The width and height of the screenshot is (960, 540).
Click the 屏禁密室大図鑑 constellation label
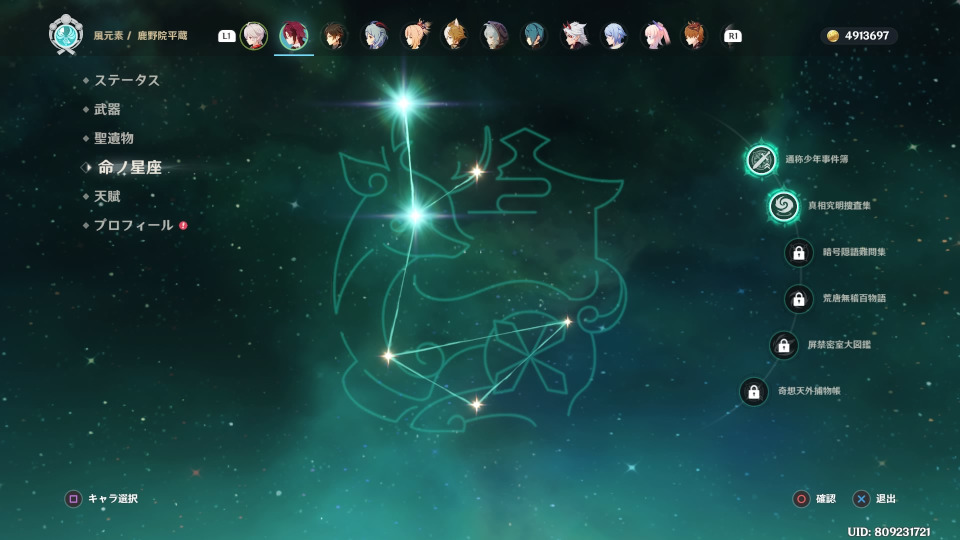[x=839, y=345]
